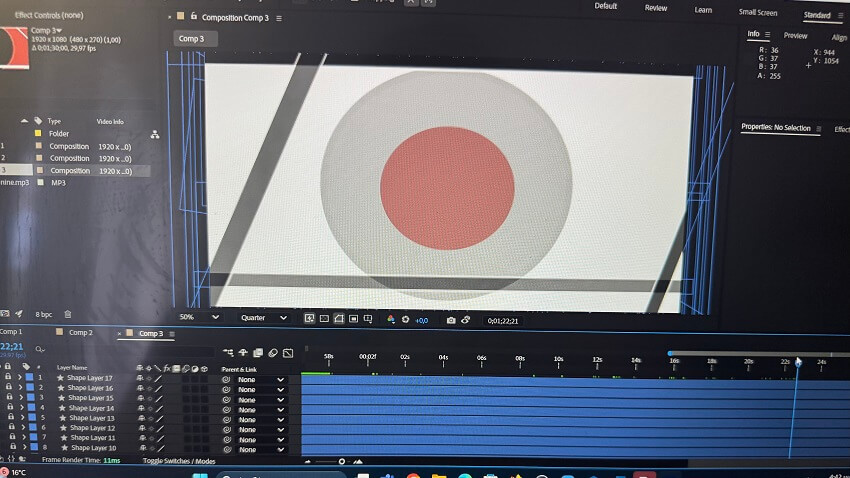Image resolution: width=850 pixels, height=478 pixels.
Task: Click the timeline layer search icon
Action: pos(40,350)
